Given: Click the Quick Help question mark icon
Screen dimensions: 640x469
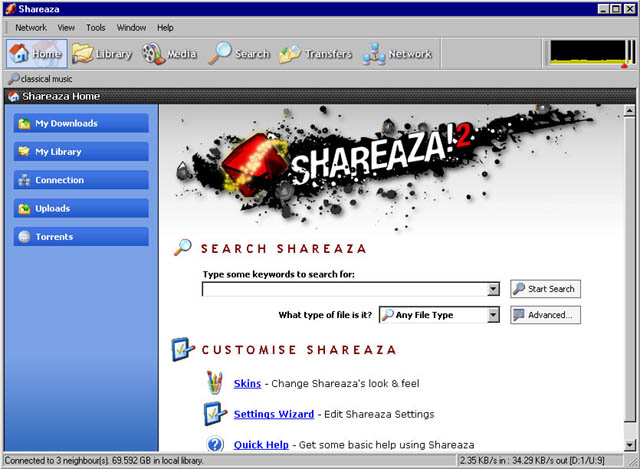Looking at the screenshot, I should point(215,444).
